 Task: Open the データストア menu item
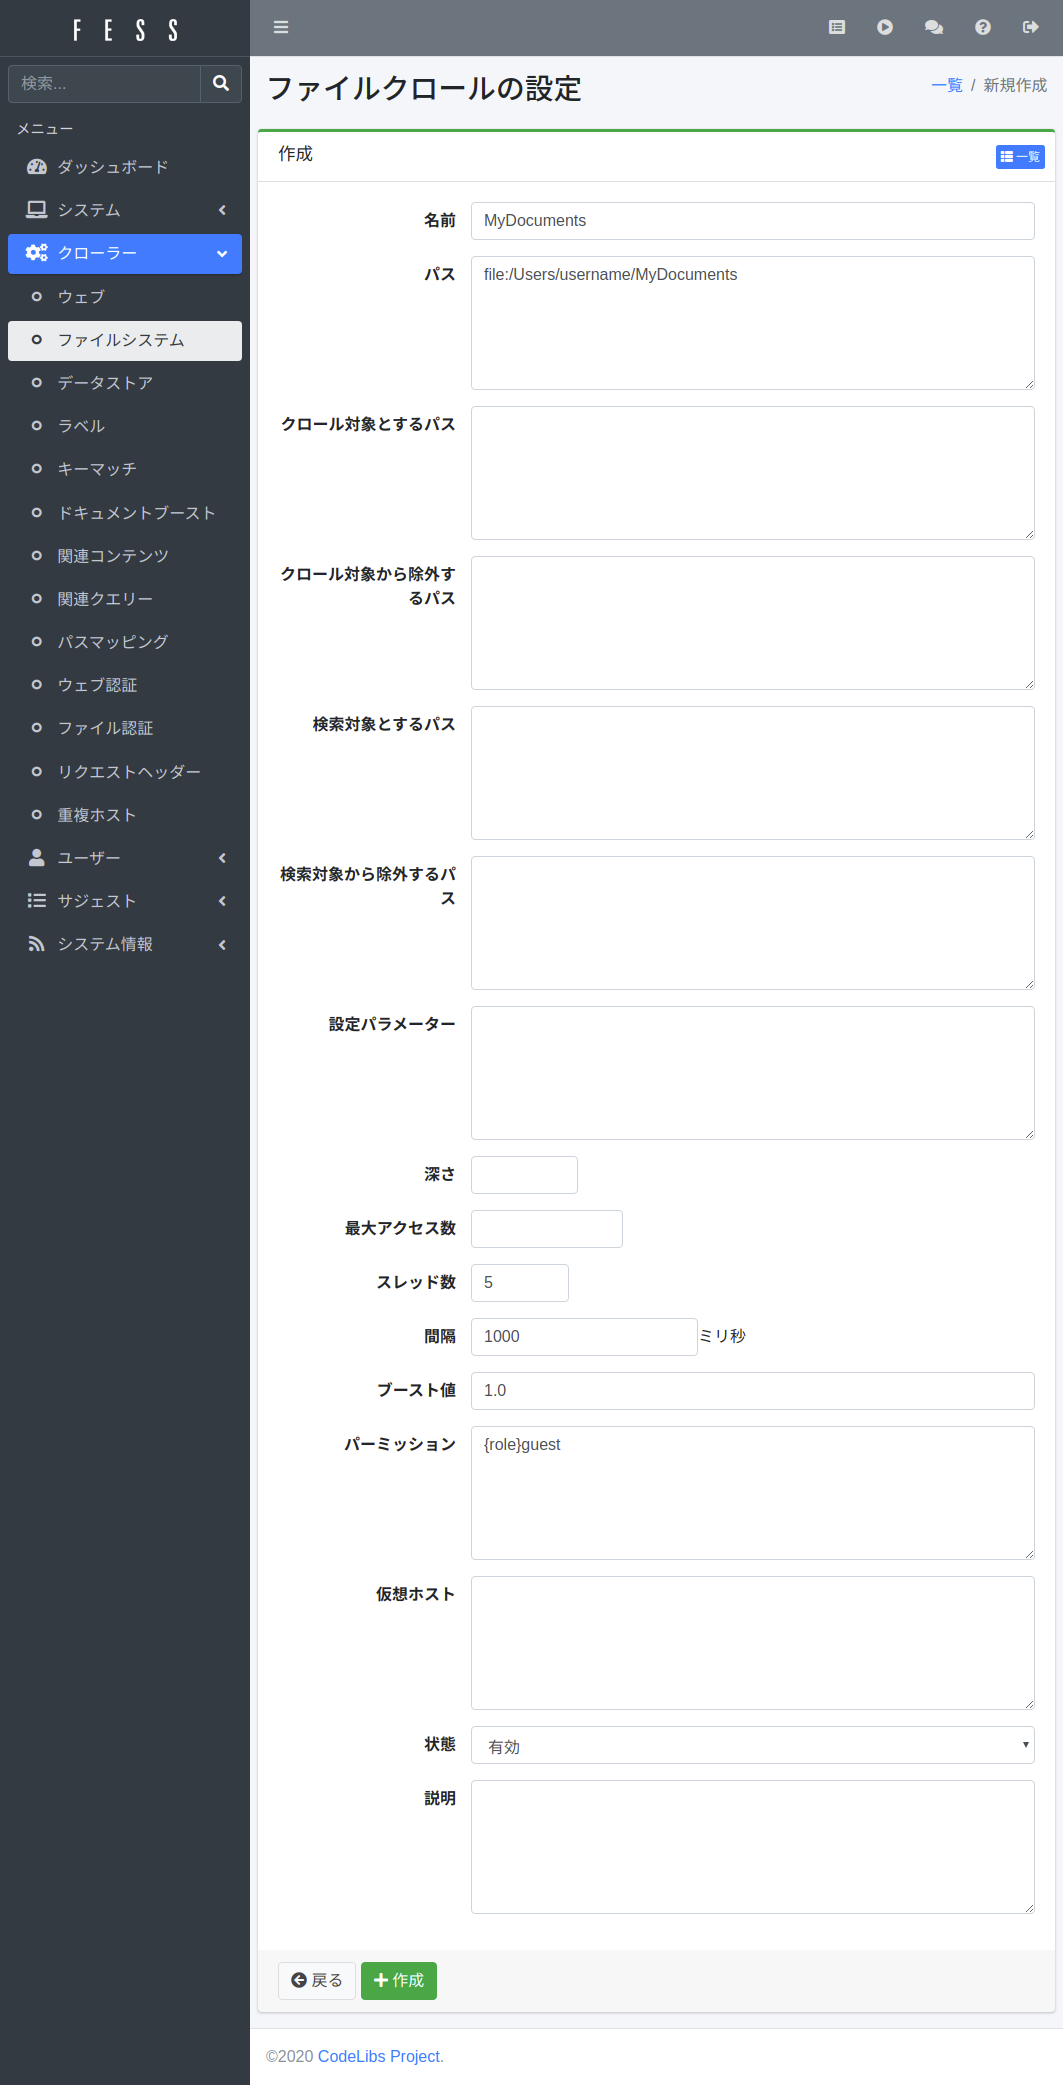point(105,383)
